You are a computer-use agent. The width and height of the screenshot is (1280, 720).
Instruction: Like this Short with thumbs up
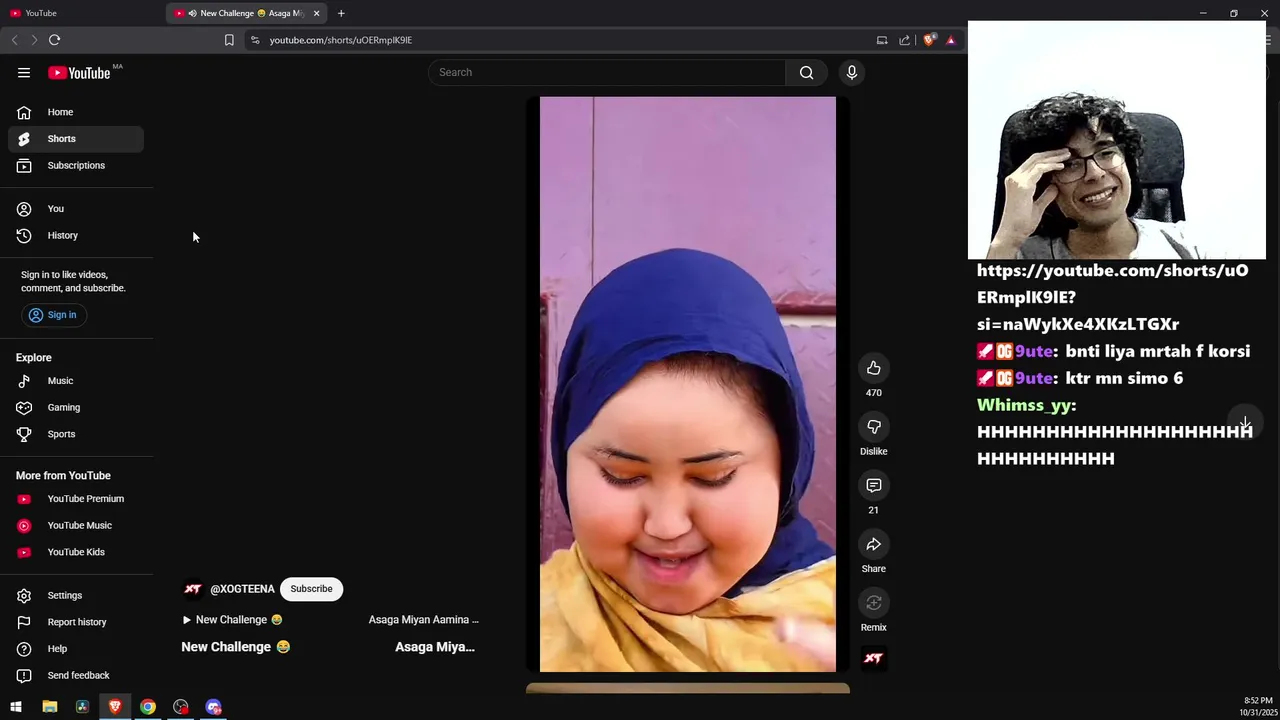[x=874, y=368]
